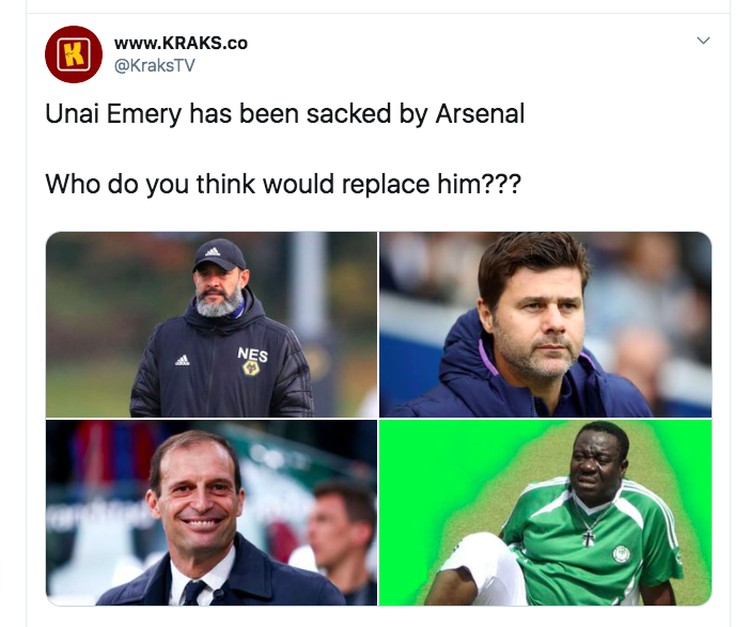Click the NES initials on the jacket

click(x=253, y=354)
